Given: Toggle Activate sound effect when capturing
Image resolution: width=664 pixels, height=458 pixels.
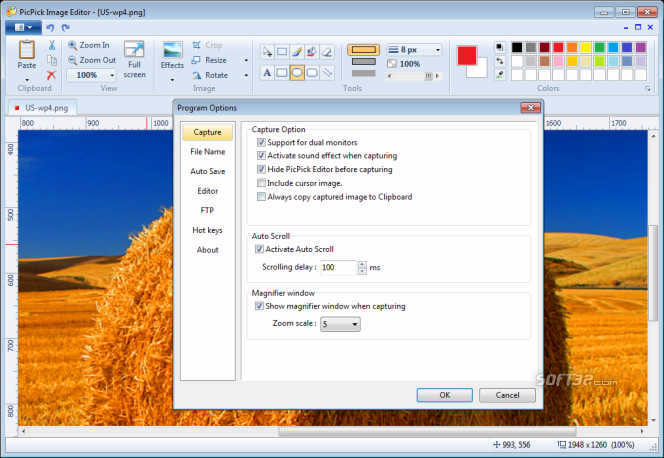Looking at the screenshot, I should click(261, 156).
